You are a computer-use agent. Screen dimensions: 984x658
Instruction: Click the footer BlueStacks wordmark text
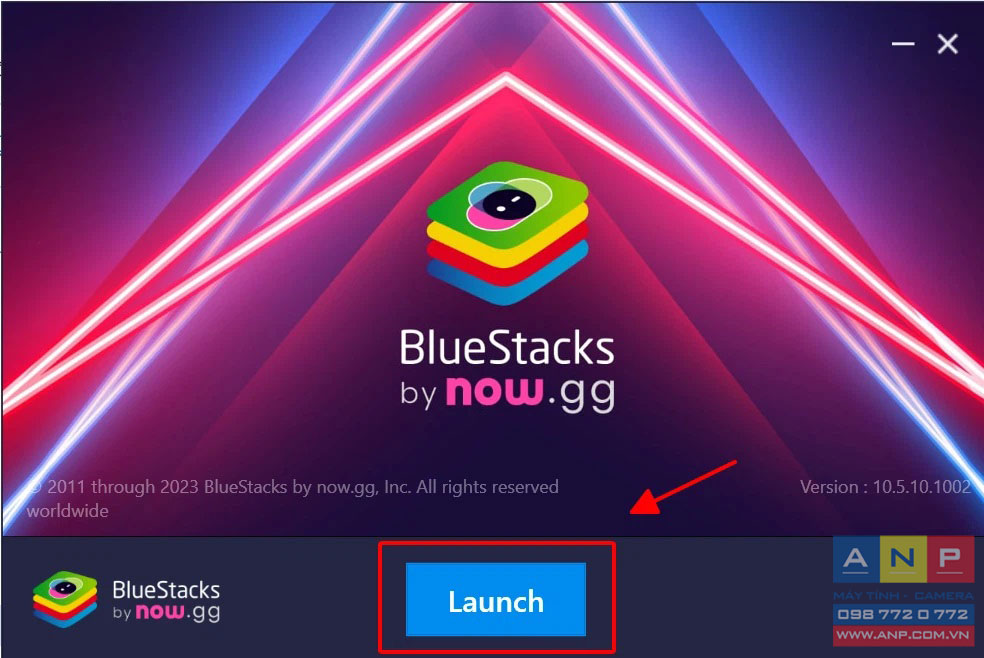pos(166,590)
